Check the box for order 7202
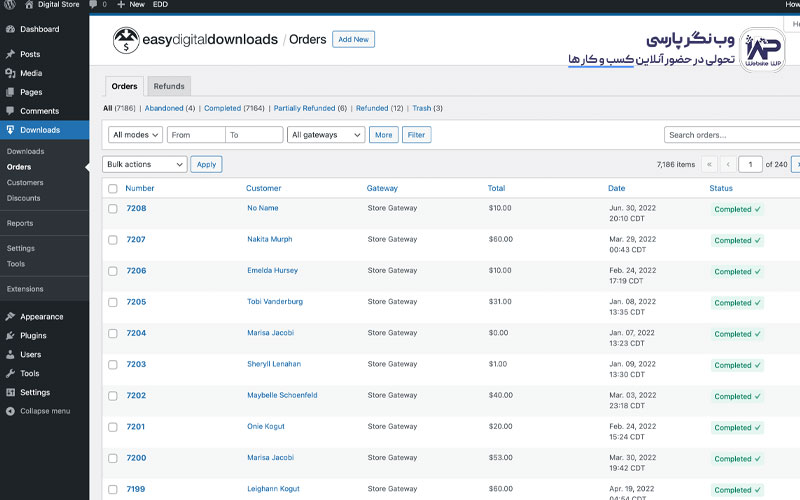This screenshot has width=800, height=500. [113, 395]
